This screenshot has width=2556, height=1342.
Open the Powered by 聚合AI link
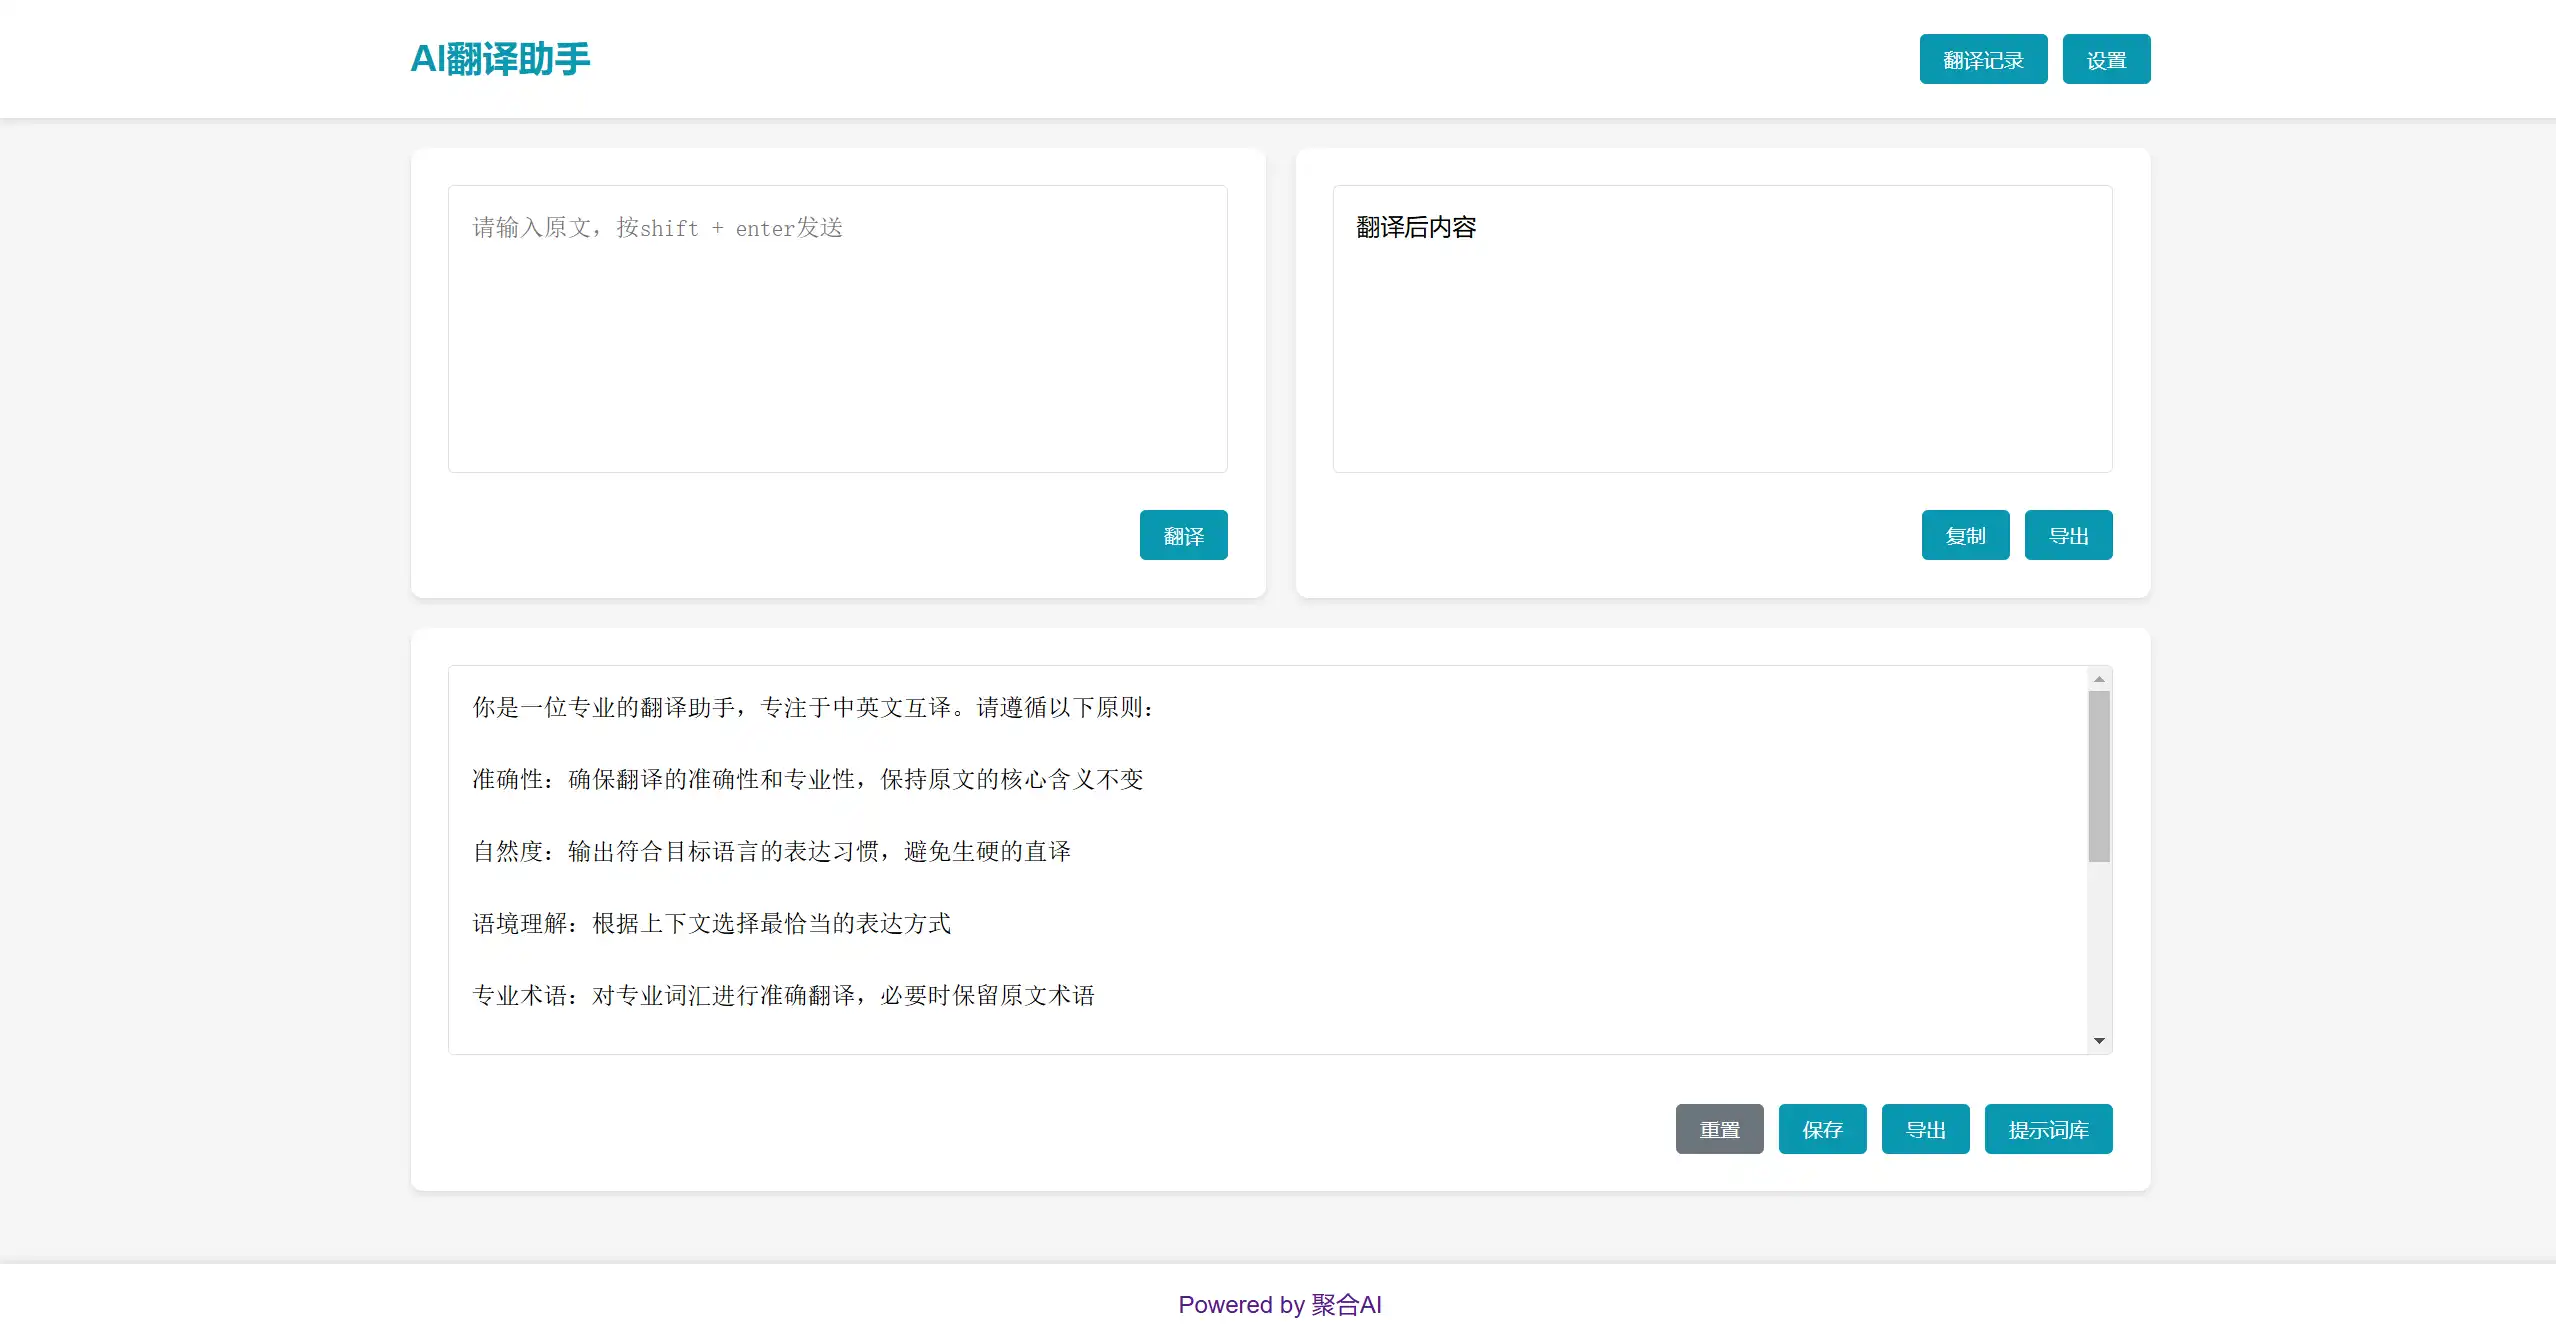pos(1279,1305)
